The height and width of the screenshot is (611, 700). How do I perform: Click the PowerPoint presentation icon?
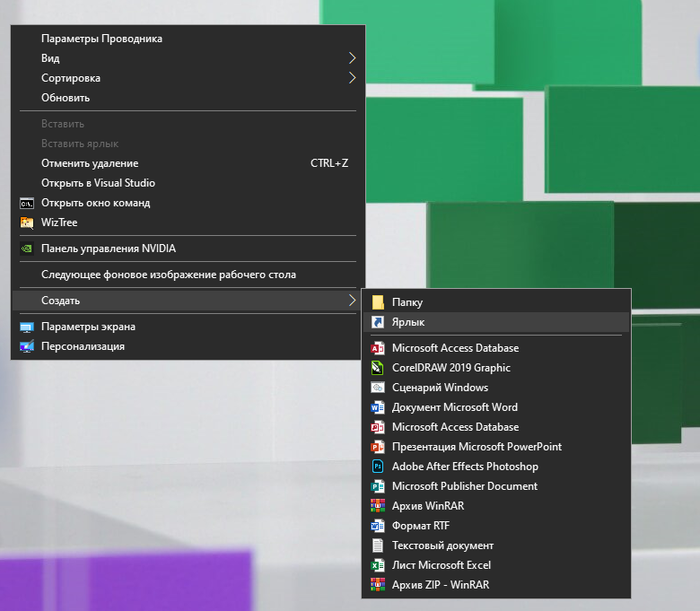pyautogui.click(x=378, y=446)
